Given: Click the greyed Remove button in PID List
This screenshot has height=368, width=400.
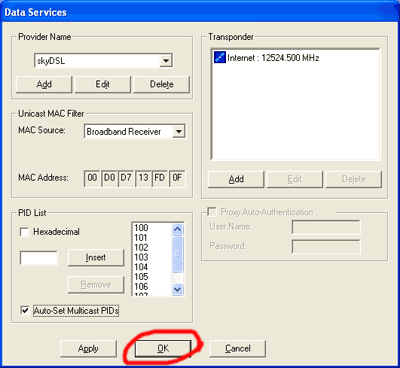Looking at the screenshot, I should pyautogui.click(x=96, y=285).
